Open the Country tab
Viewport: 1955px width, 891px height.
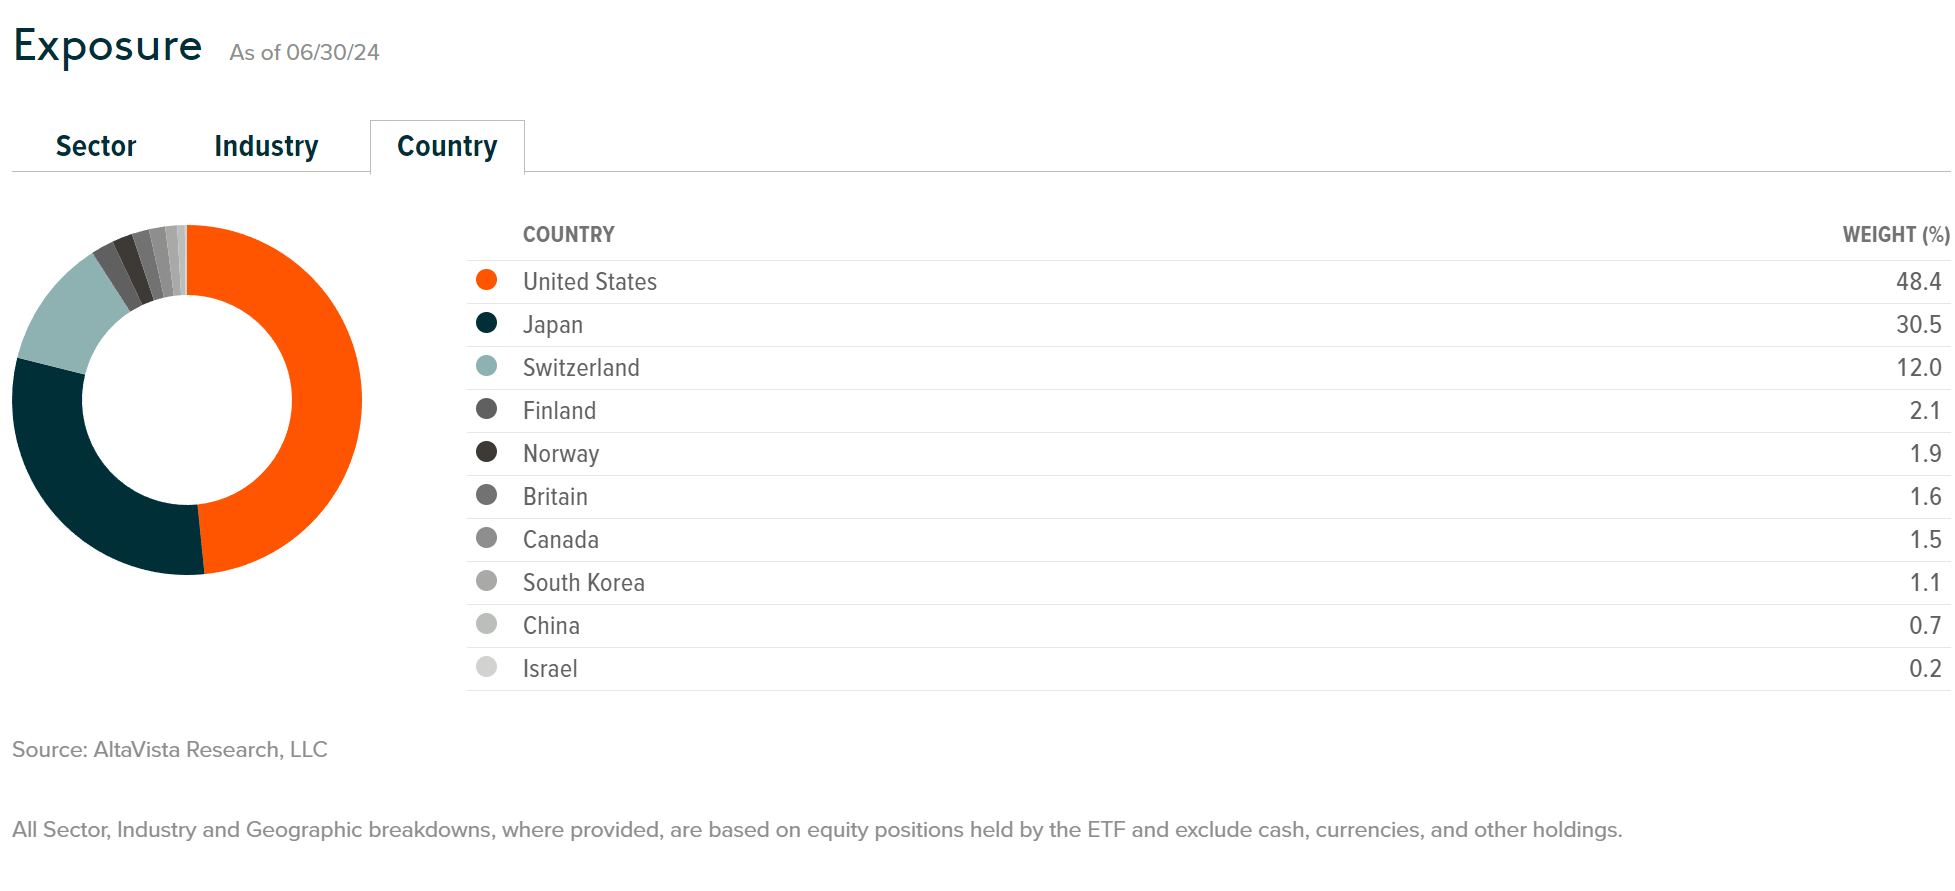click(x=447, y=145)
